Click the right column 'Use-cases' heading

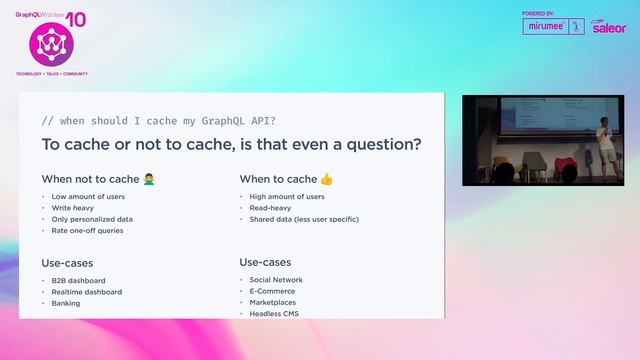point(265,262)
